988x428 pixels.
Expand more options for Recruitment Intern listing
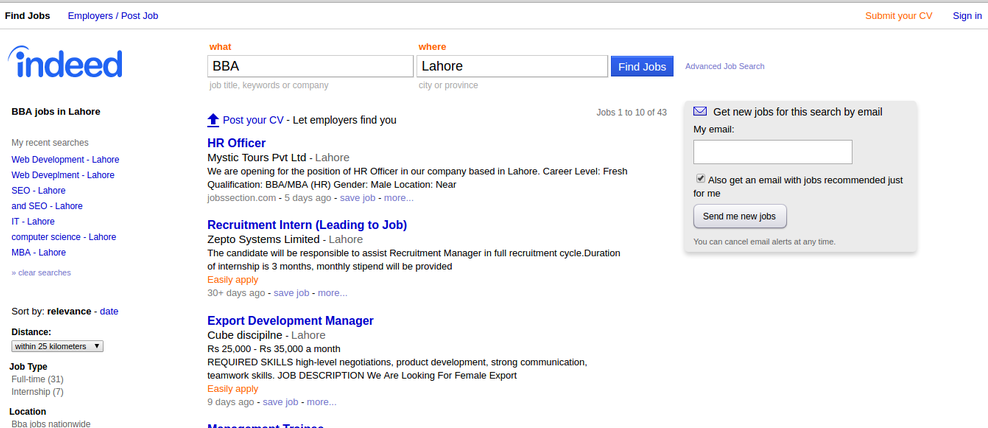(x=332, y=293)
